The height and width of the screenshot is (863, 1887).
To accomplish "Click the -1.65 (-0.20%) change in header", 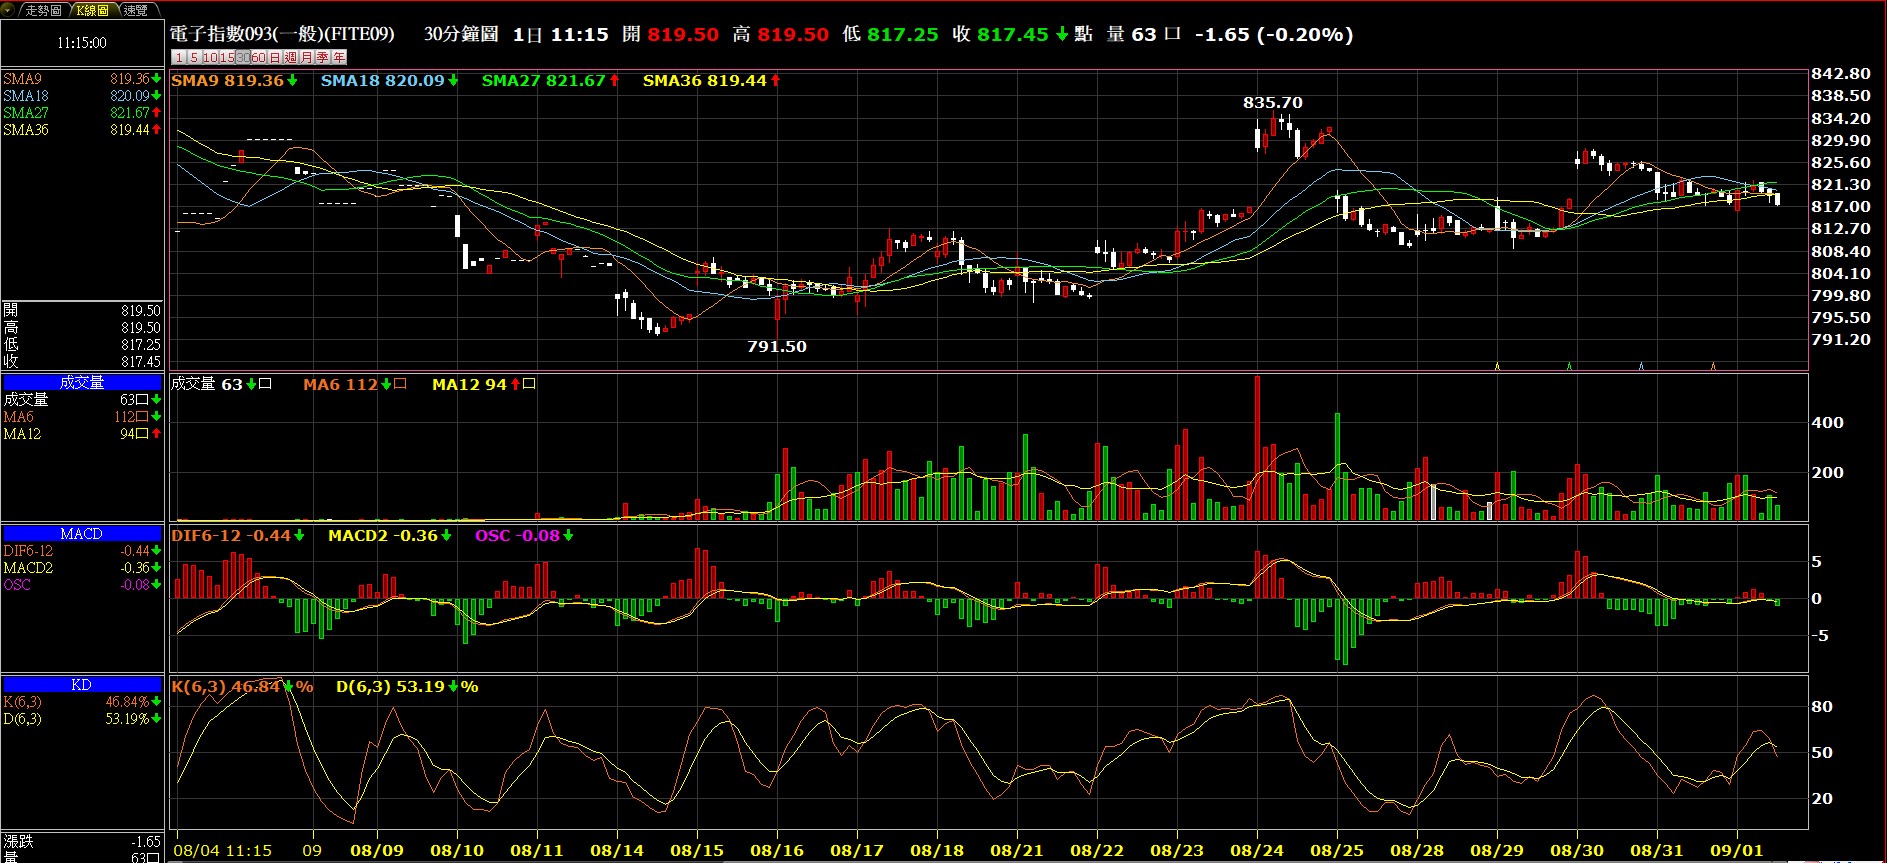I will pos(1274,35).
